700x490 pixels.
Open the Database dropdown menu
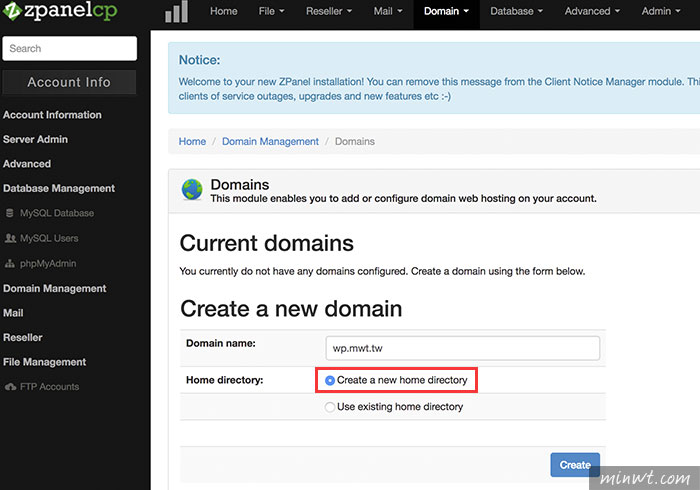[x=516, y=11]
